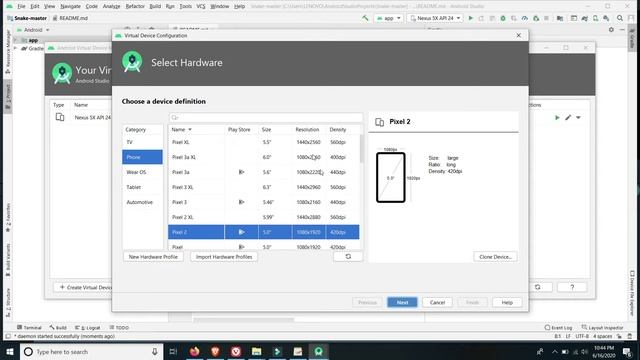The image size is (640, 360).
Task: Open the app run configuration dropdown
Action: 389,18
